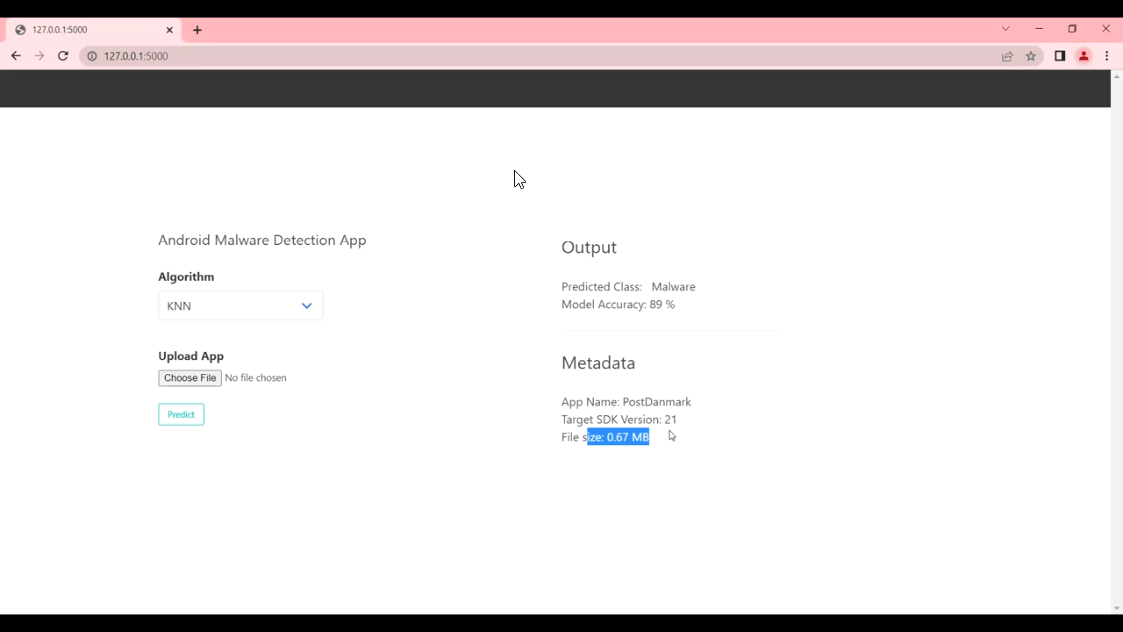This screenshot has width=1123, height=632.
Task: Click the highlighted File size text
Action: pos(618,437)
